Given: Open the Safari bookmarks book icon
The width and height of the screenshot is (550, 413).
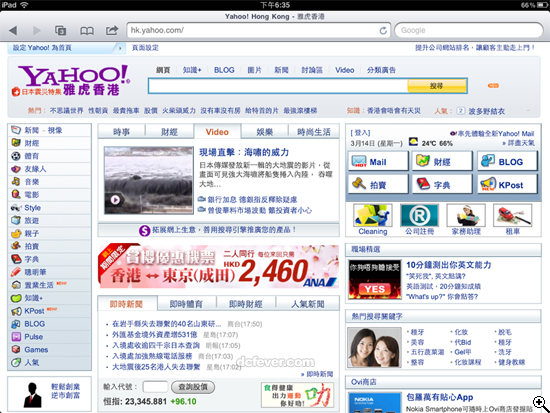Looking at the screenshot, I should coord(87,31).
